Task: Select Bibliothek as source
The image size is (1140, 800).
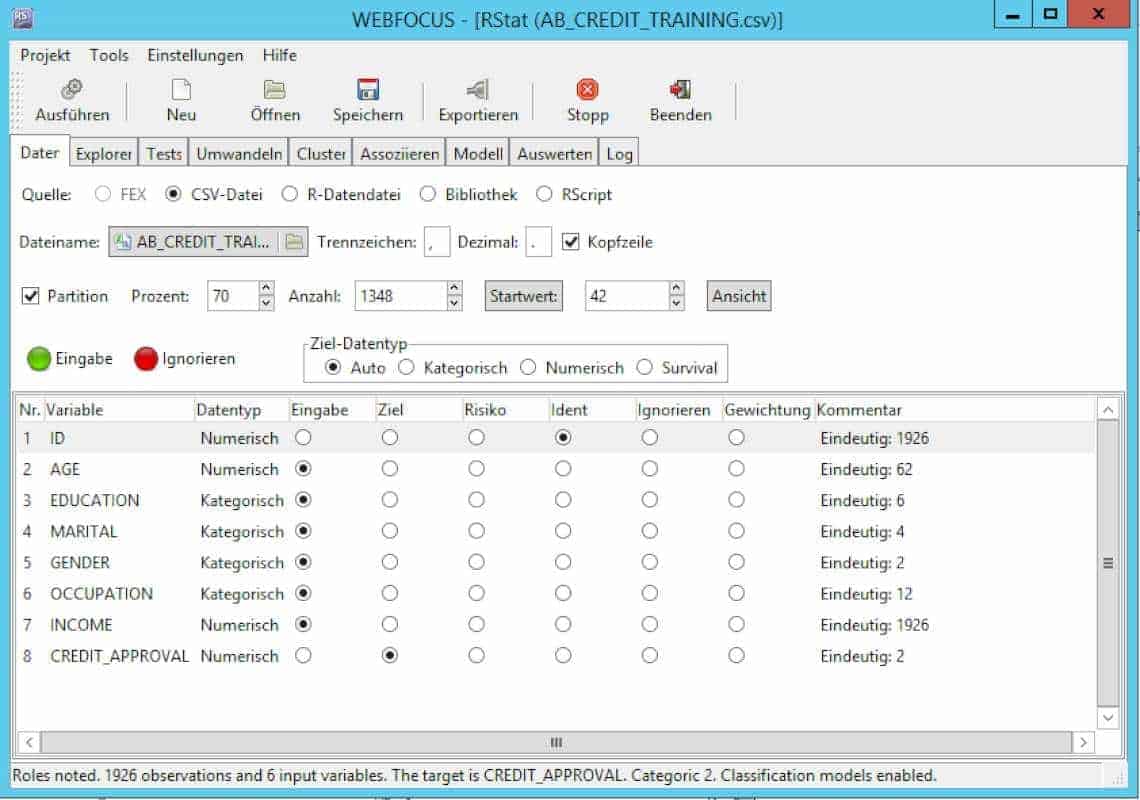Action: [428, 194]
